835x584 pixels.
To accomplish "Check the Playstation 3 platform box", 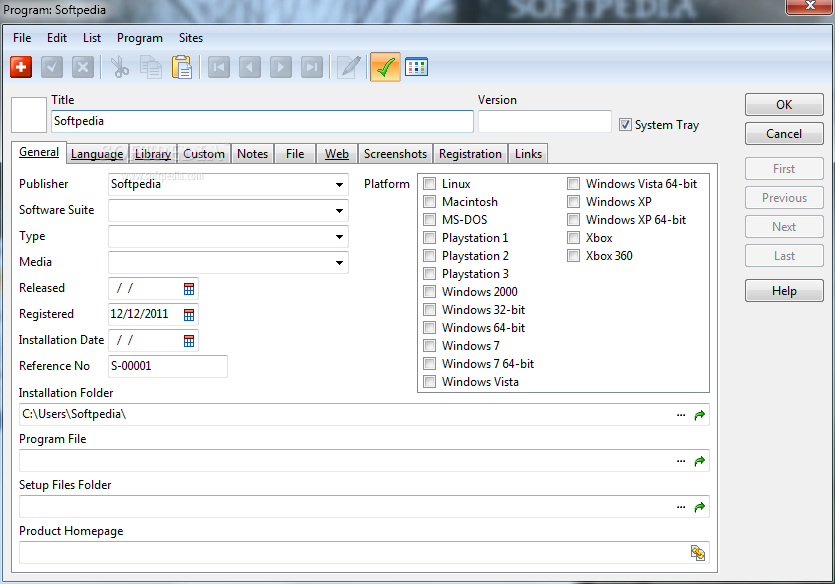I will 429,274.
